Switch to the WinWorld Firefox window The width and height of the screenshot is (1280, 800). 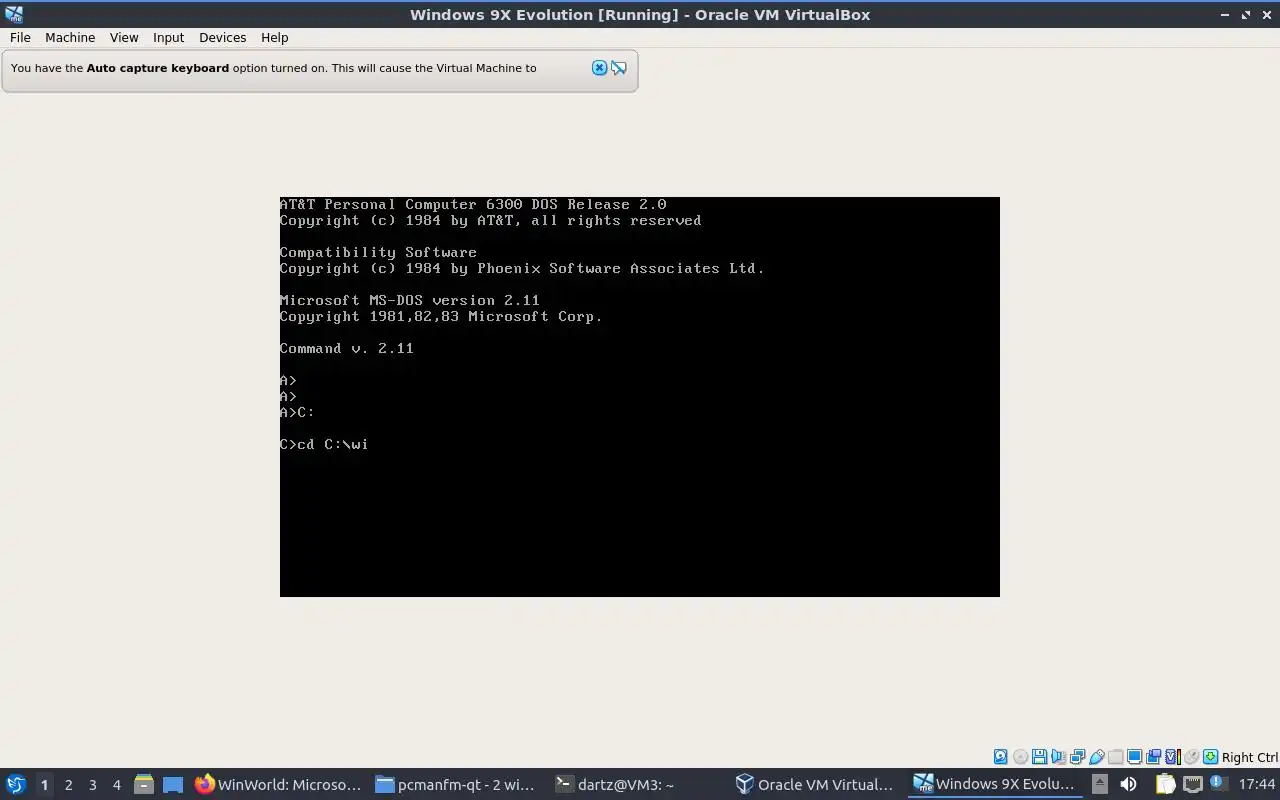pyautogui.click(x=279, y=784)
